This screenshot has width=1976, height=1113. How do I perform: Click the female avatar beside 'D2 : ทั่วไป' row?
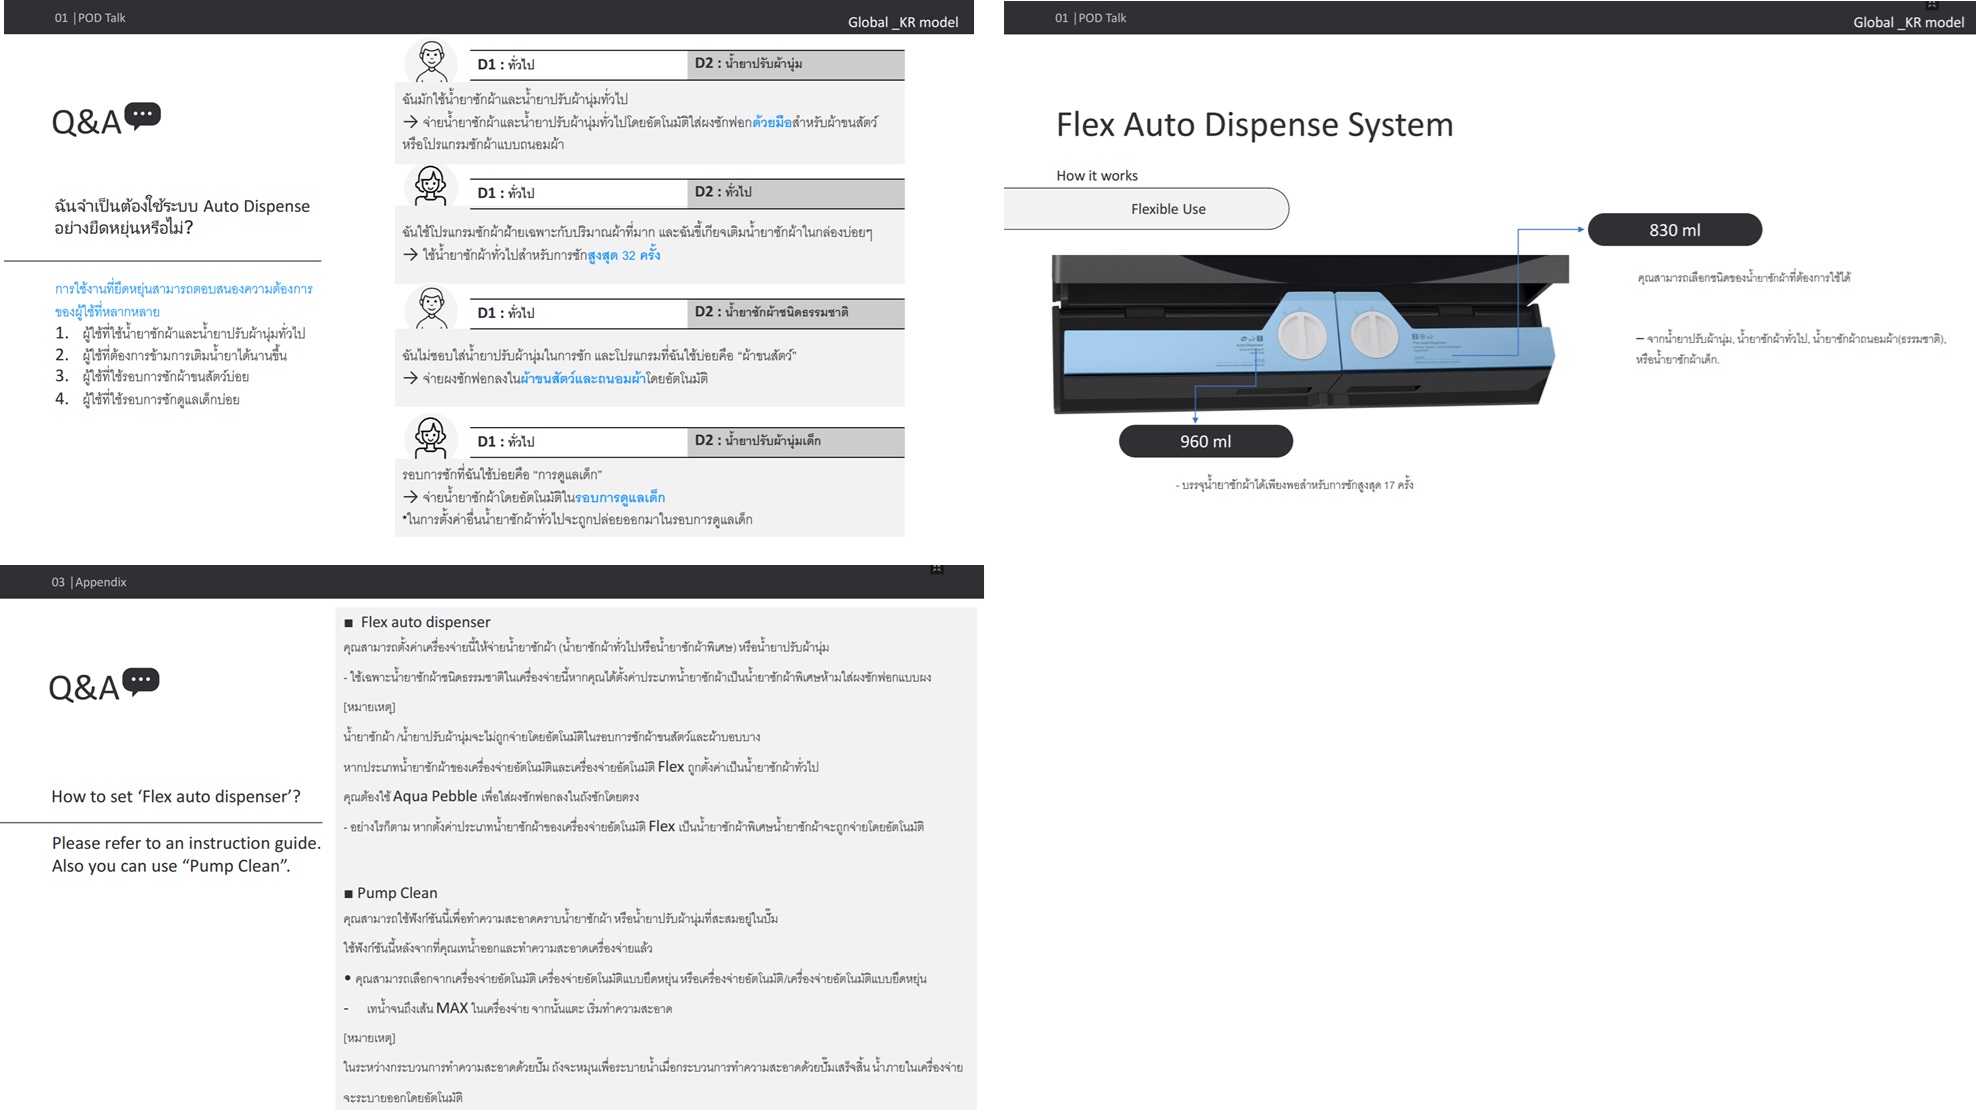coord(431,187)
